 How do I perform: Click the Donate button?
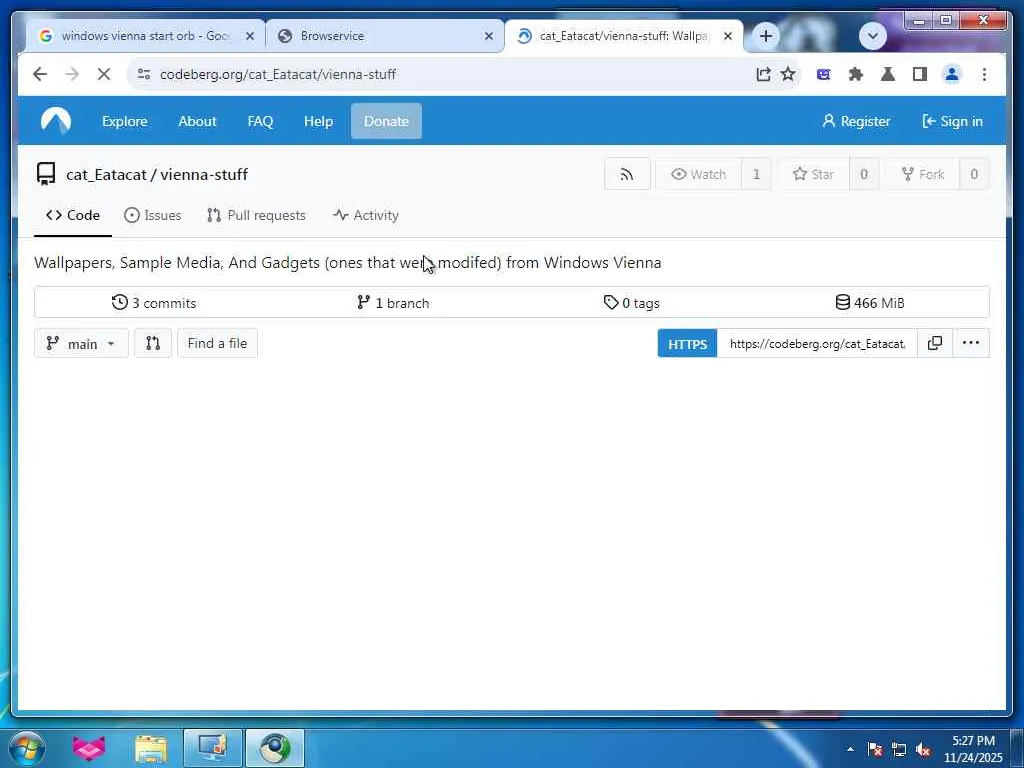(x=386, y=121)
